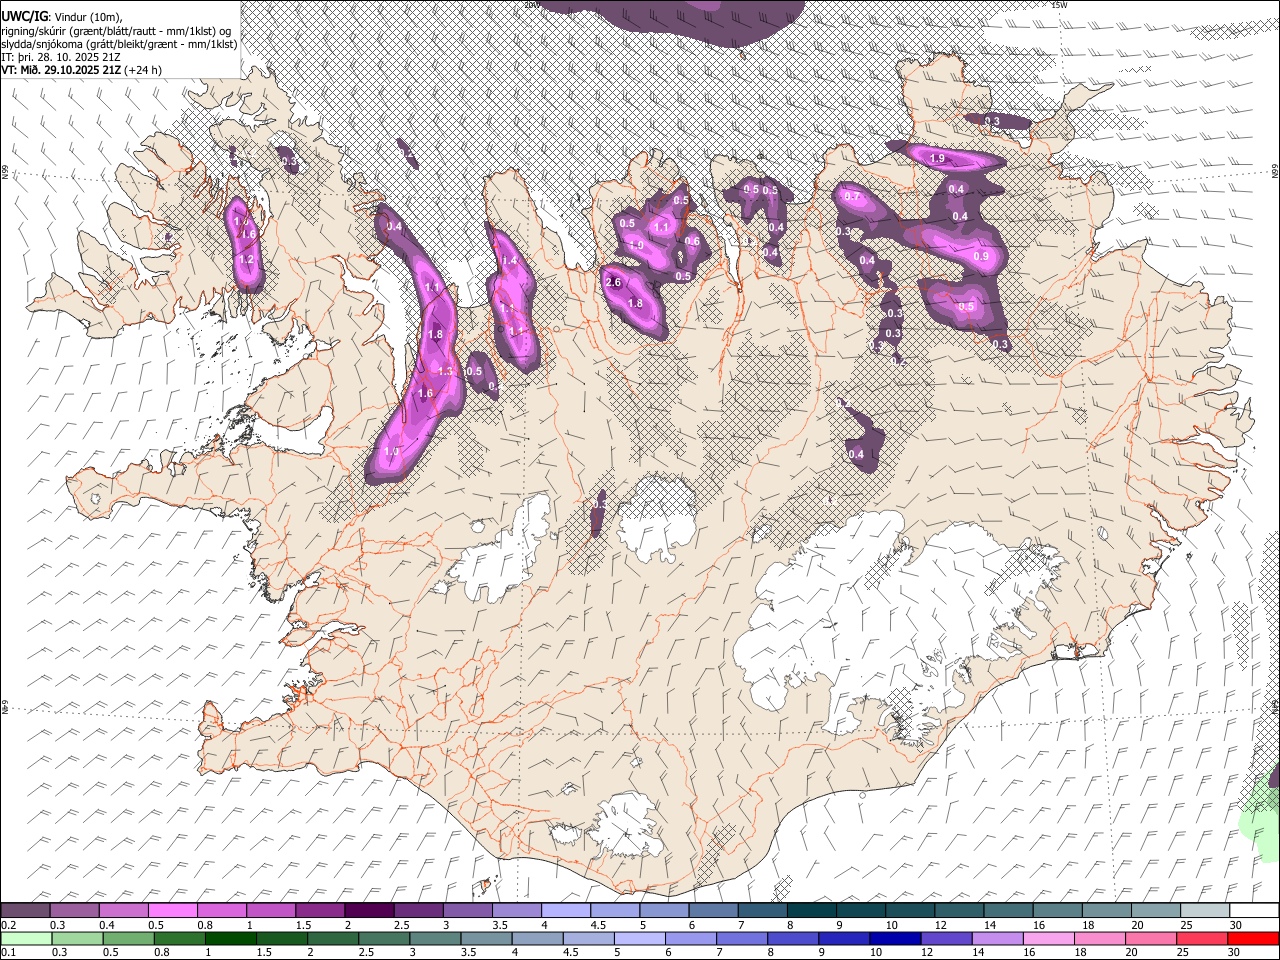This screenshot has height=960, width=1280.
Task: Select the deep blue lower swatch between 10 and 12
Action: (x=894, y=938)
